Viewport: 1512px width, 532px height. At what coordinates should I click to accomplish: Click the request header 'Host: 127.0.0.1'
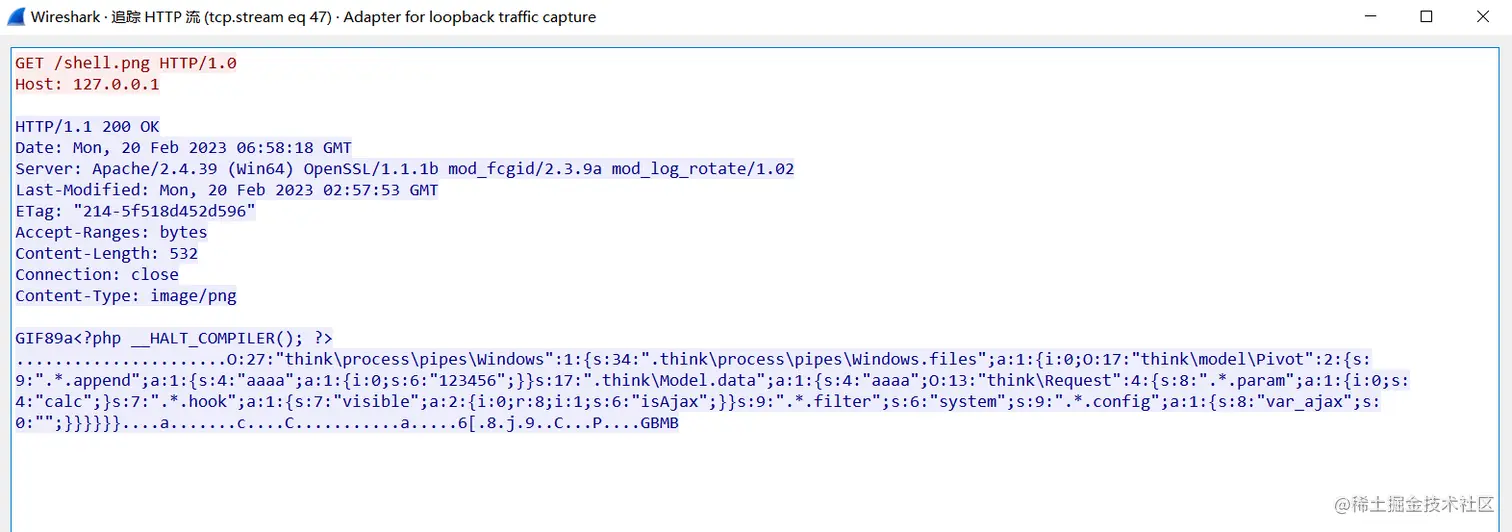(x=87, y=84)
